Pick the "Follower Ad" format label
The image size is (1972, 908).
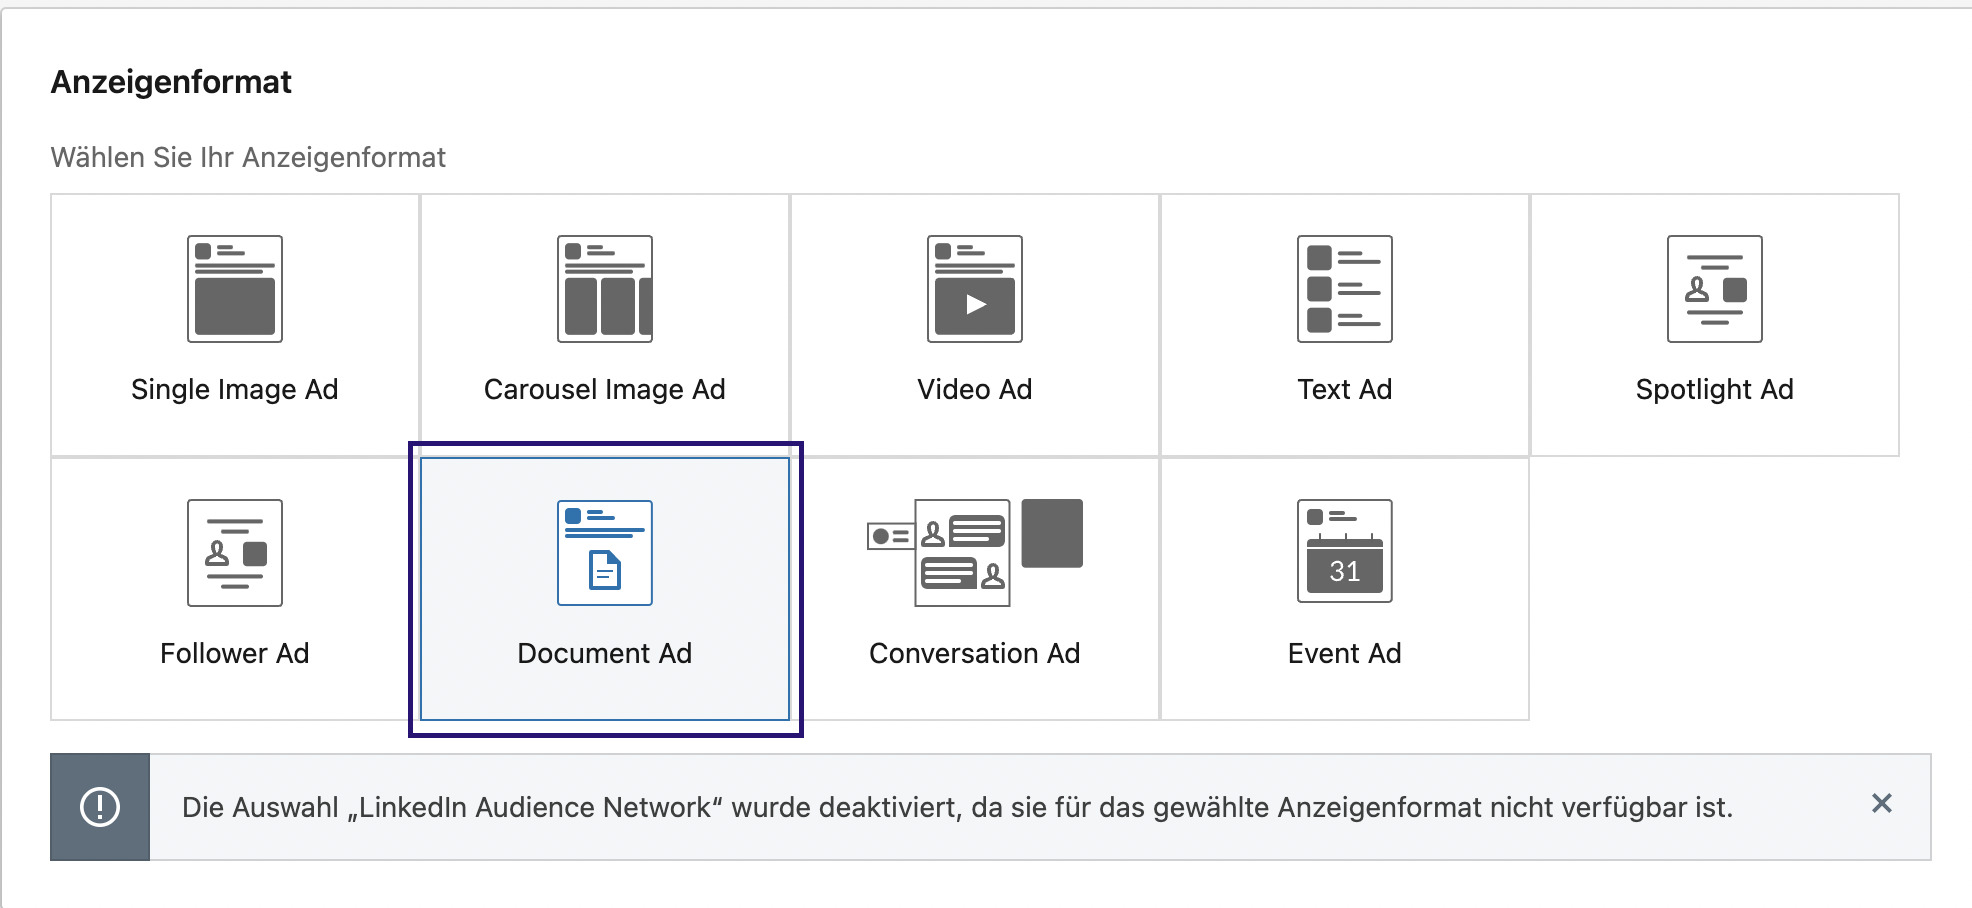tap(235, 653)
